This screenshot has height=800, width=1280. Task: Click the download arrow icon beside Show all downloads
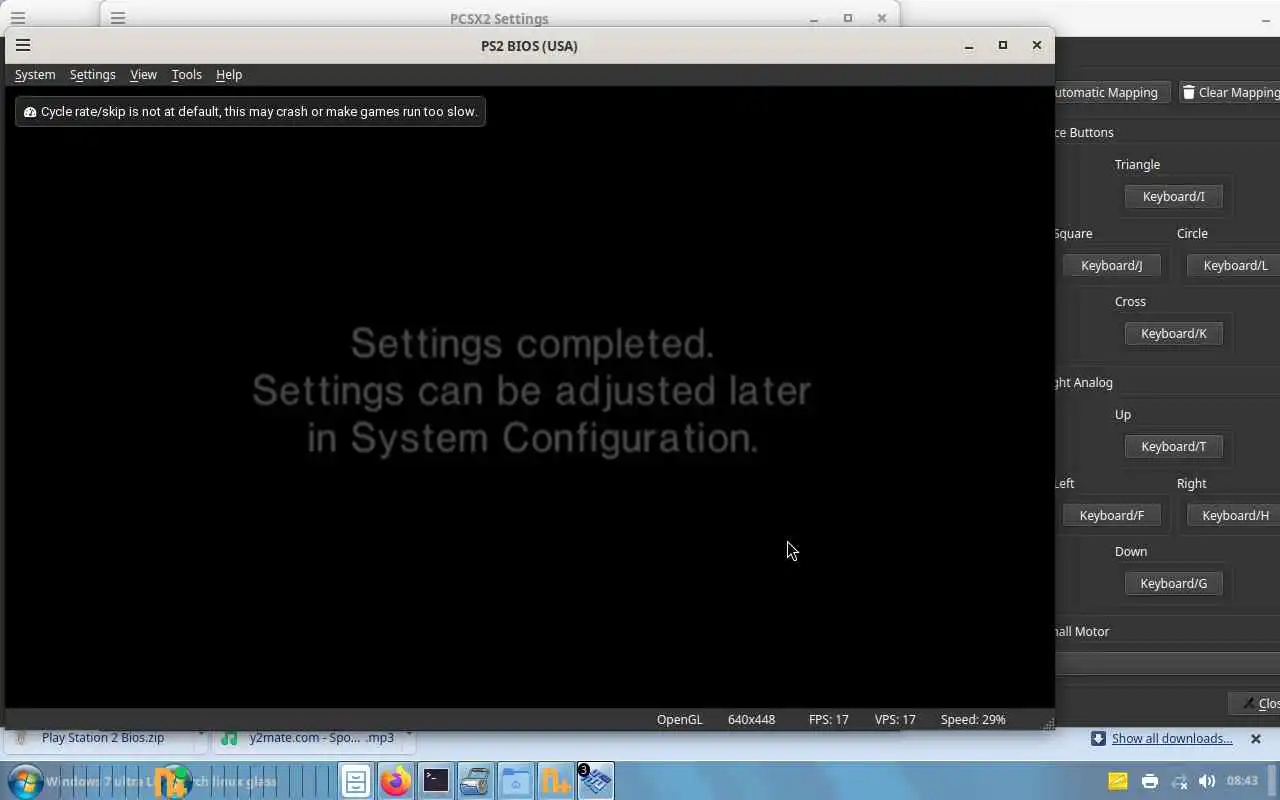[1098, 738]
